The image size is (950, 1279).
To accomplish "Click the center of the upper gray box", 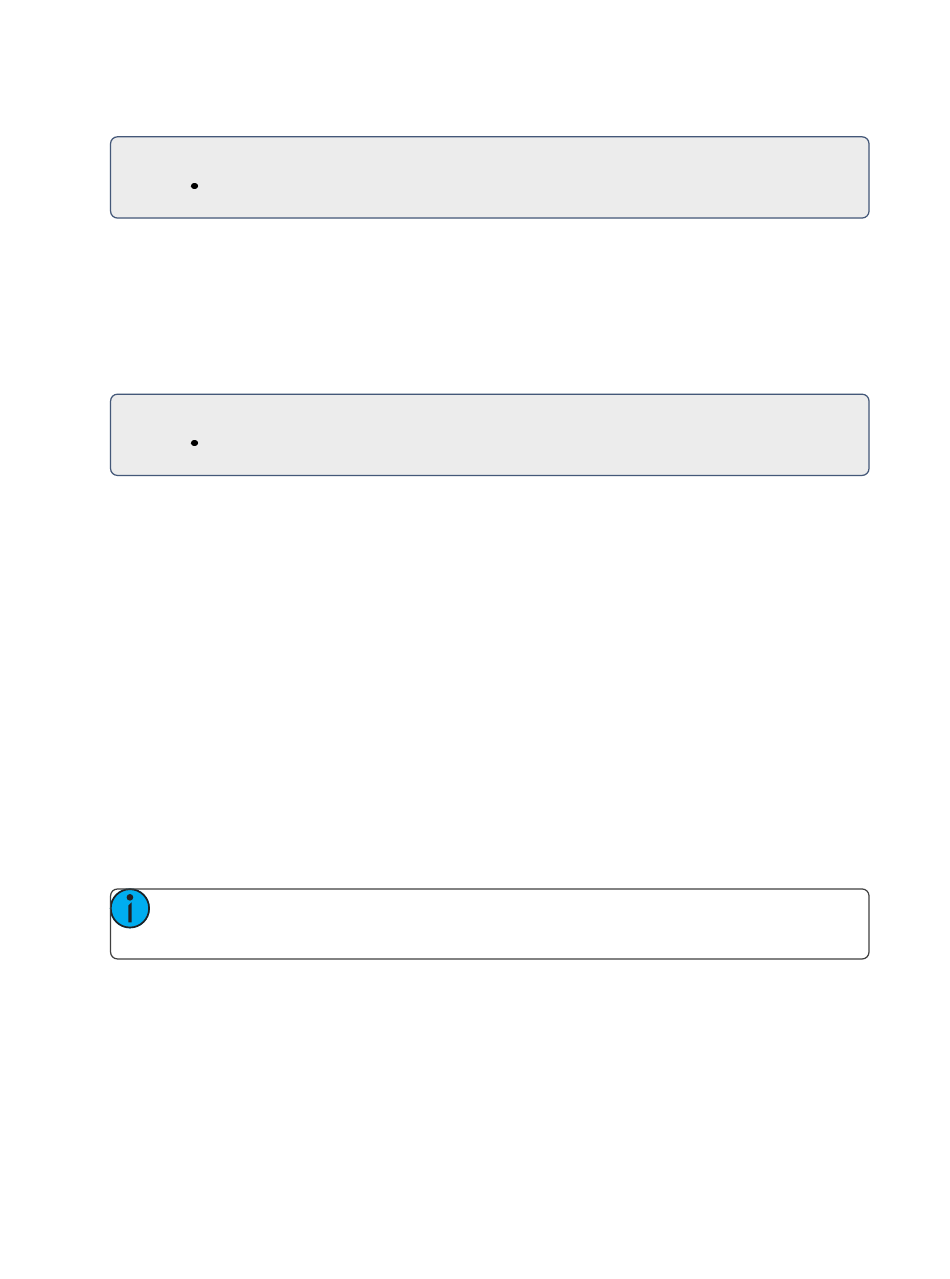I will pos(490,177).
